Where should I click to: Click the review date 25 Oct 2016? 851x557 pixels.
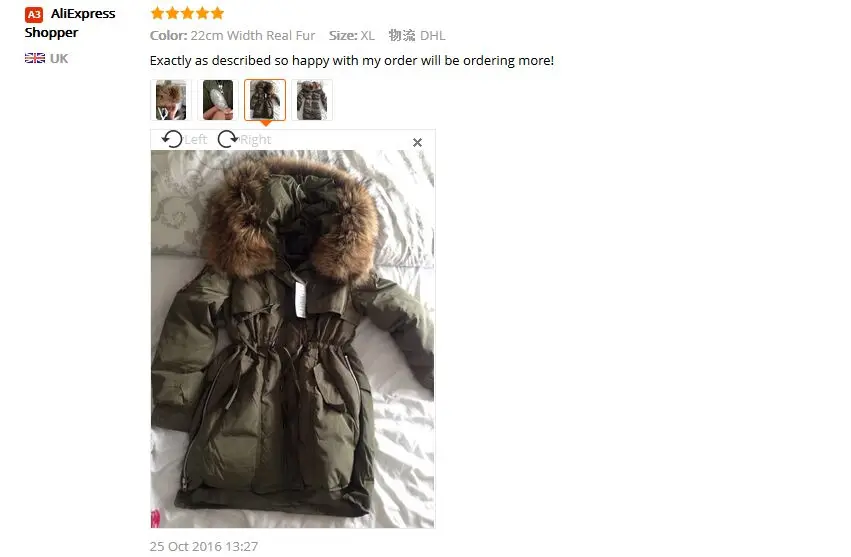tap(204, 546)
